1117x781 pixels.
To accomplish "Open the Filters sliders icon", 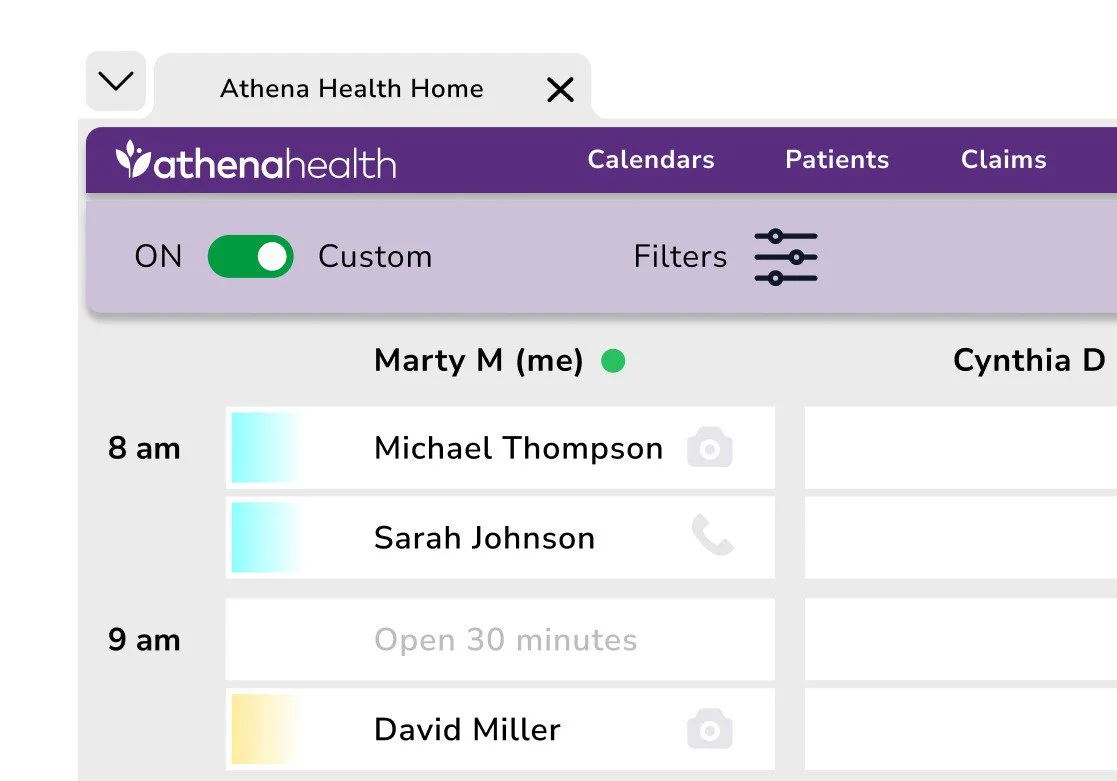I will click(785, 257).
